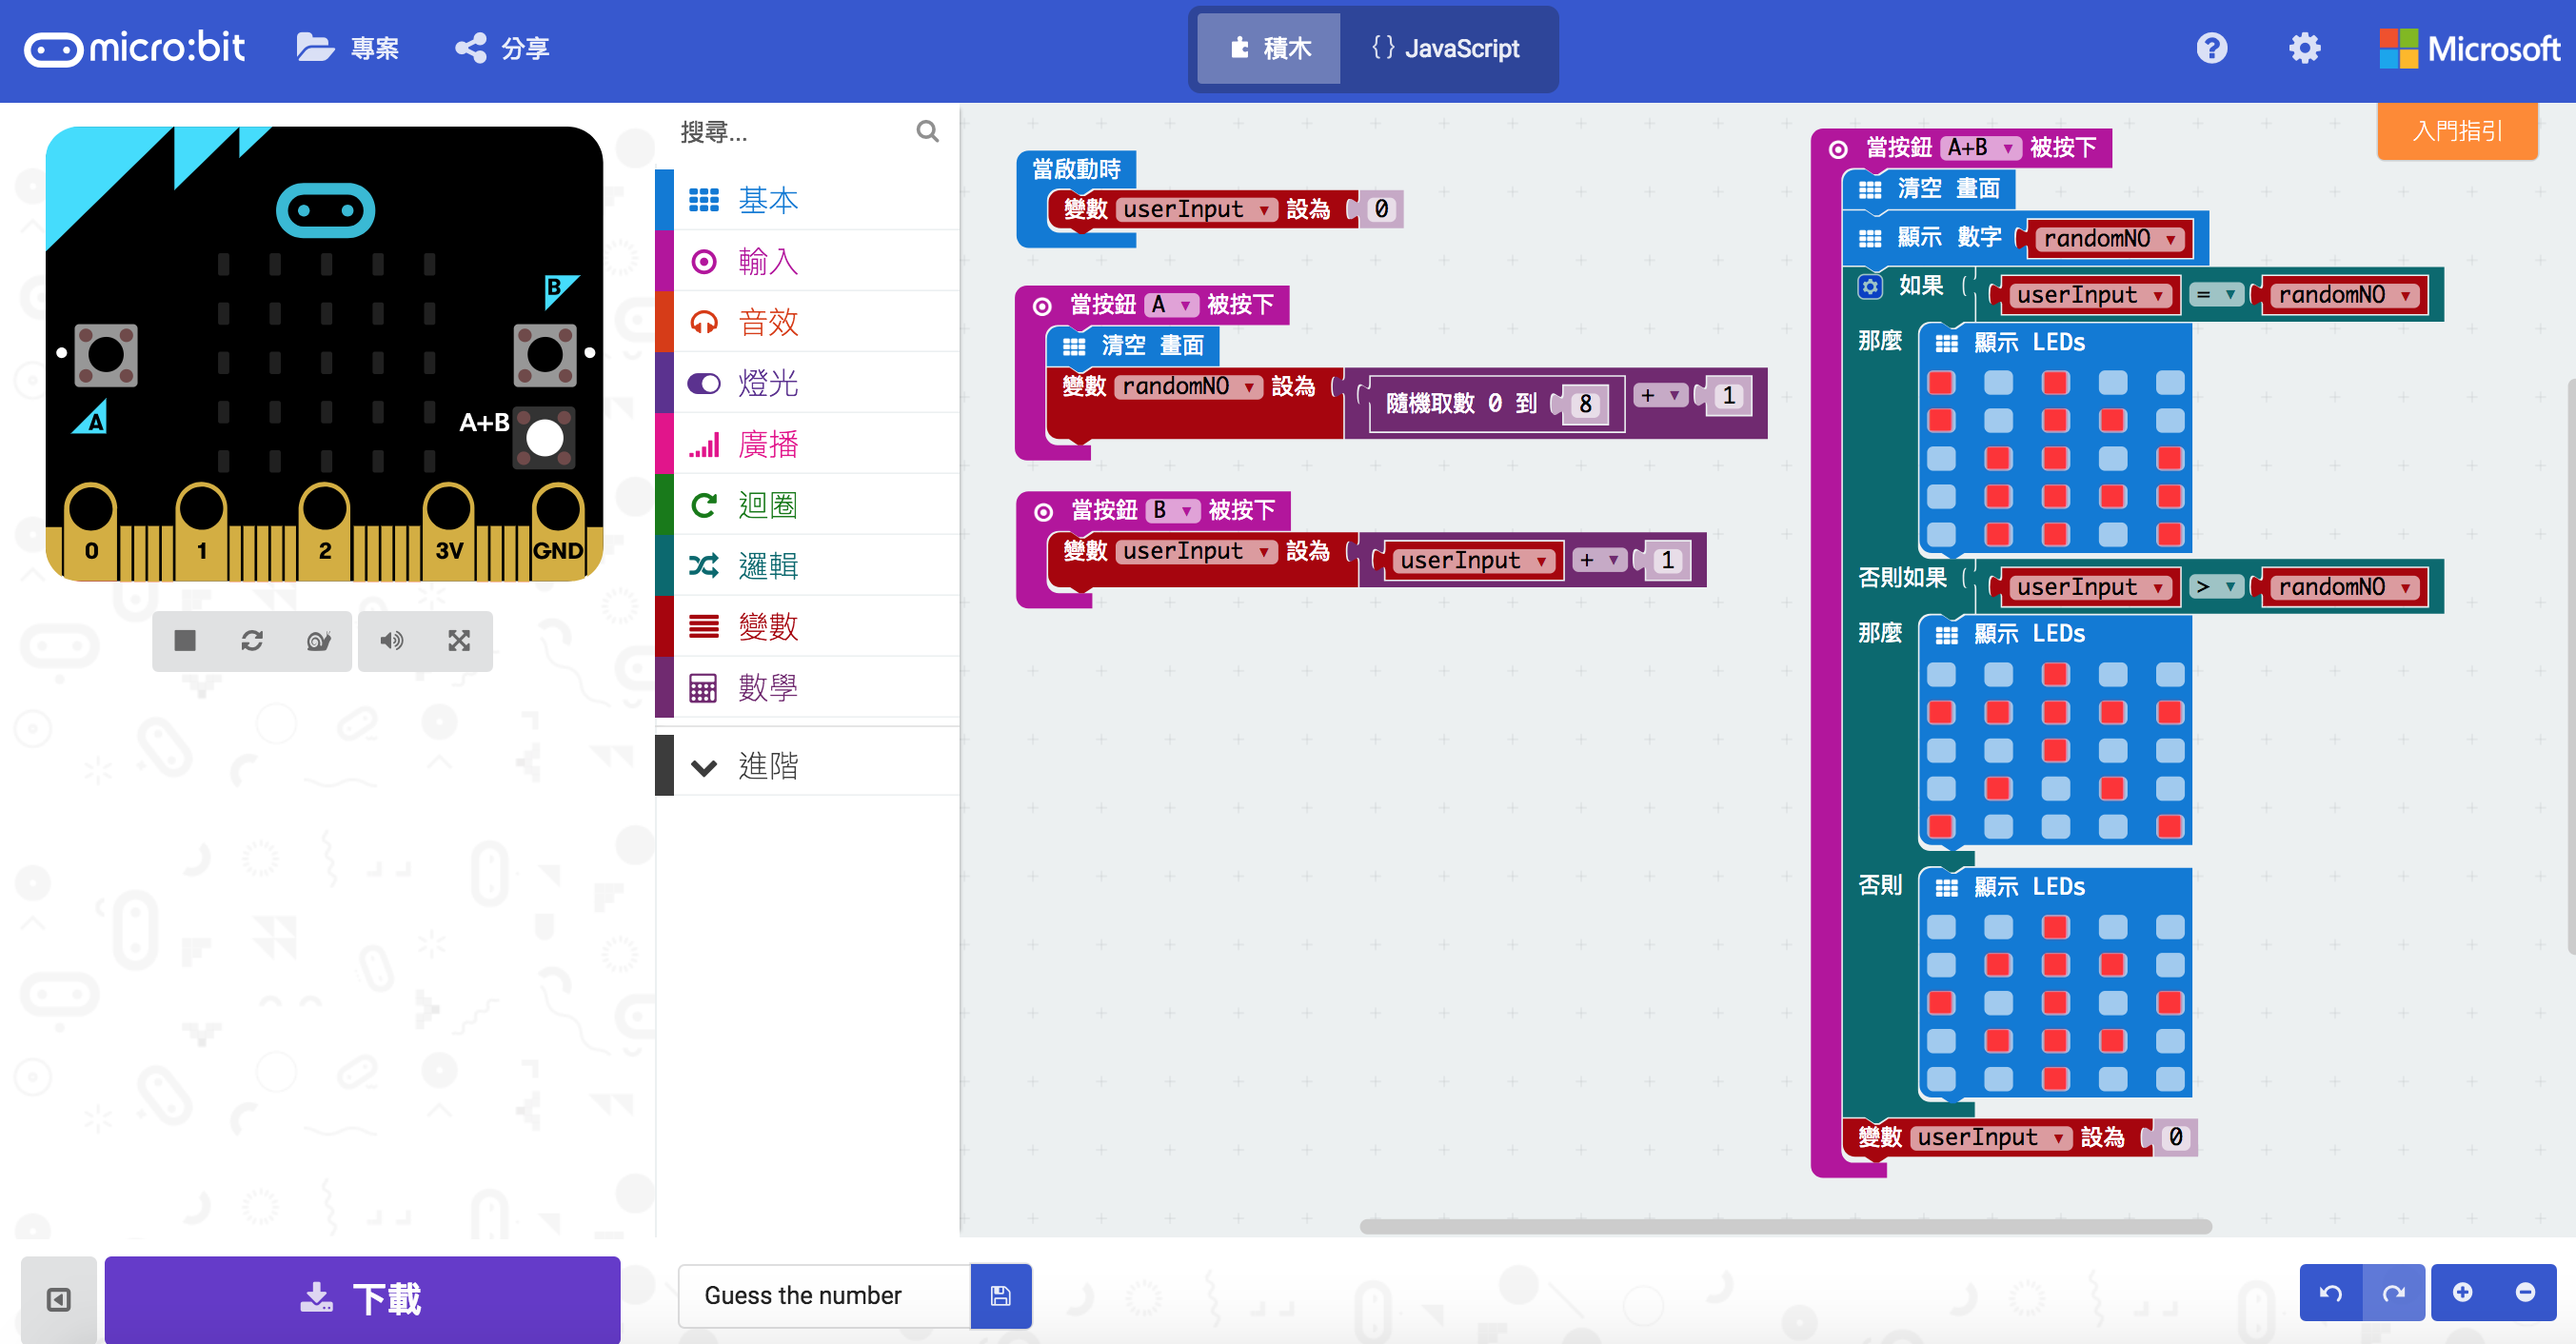Toggle bottom-right LED in second 顯示 LEDs block
Image resolution: width=2576 pixels, height=1344 pixels.
(x=2170, y=827)
